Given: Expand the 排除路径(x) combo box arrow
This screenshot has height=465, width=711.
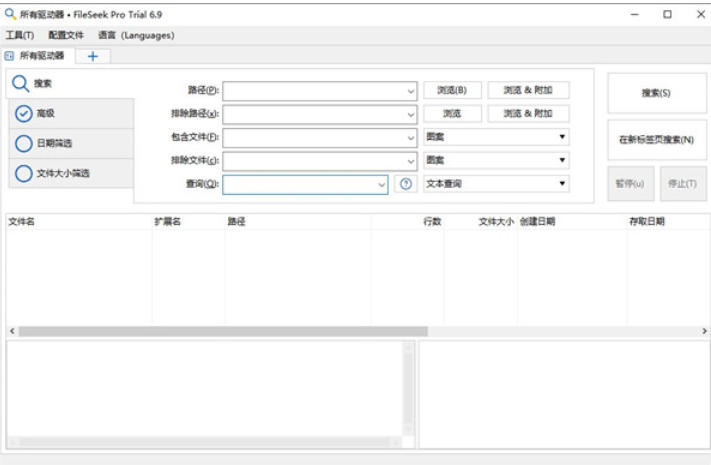Looking at the screenshot, I should 410,114.
